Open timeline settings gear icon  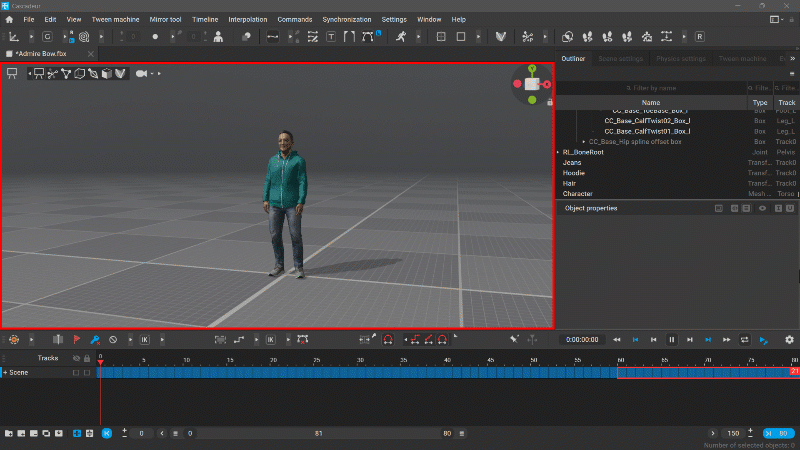click(x=789, y=340)
